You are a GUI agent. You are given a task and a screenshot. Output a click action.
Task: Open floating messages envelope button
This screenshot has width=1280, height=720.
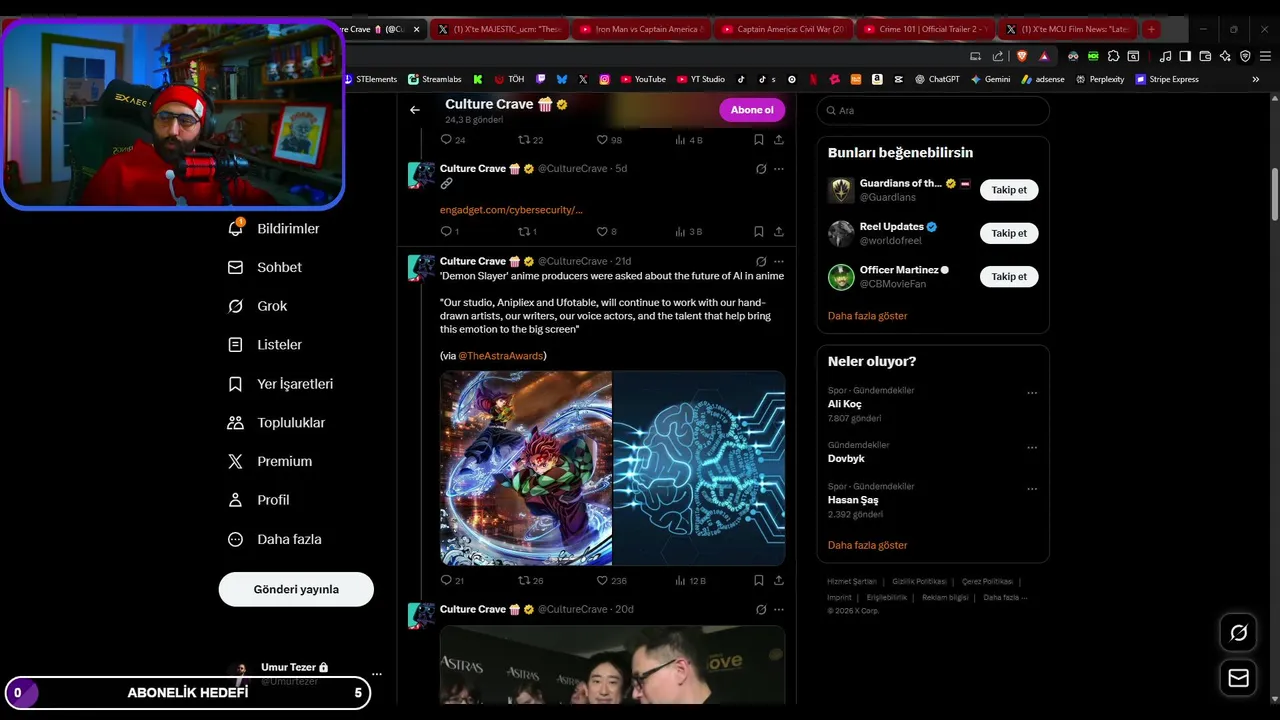[x=1238, y=678]
